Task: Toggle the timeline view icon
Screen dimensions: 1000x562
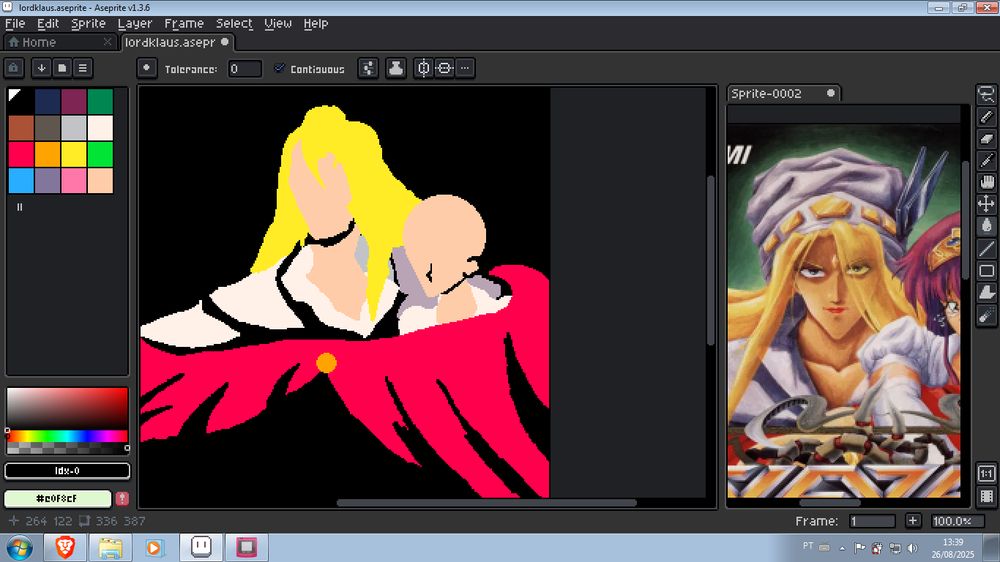Action: click(x=987, y=496)
